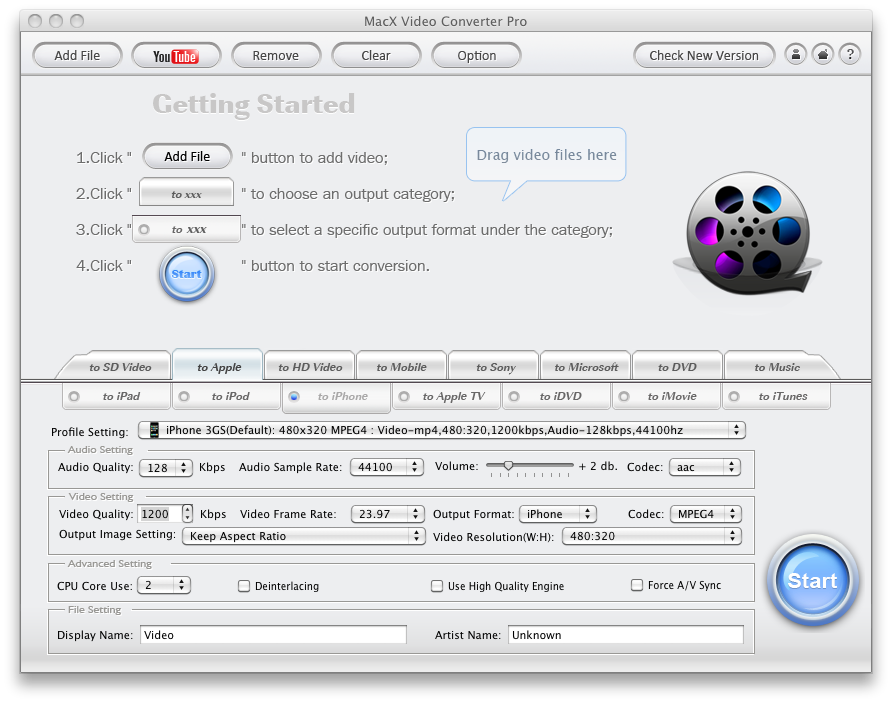Screen dimensions: 892x703
Task: Open the Video Frame Rate dropdown
Action: click(x=387, y=514)
